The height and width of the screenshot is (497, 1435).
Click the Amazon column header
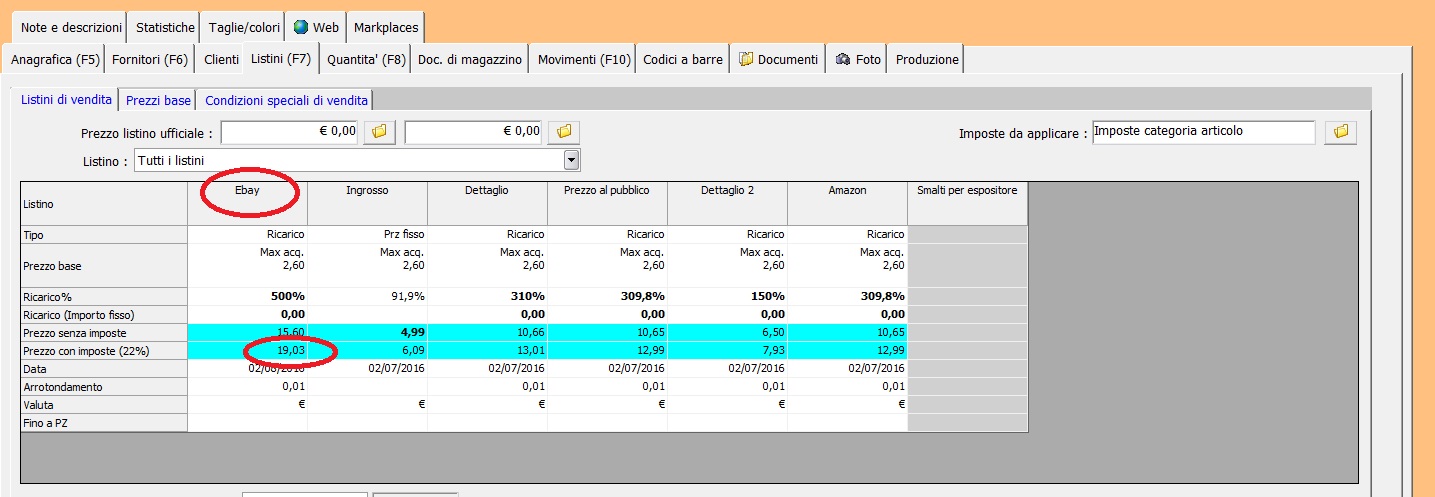click(x=847, y=189)
